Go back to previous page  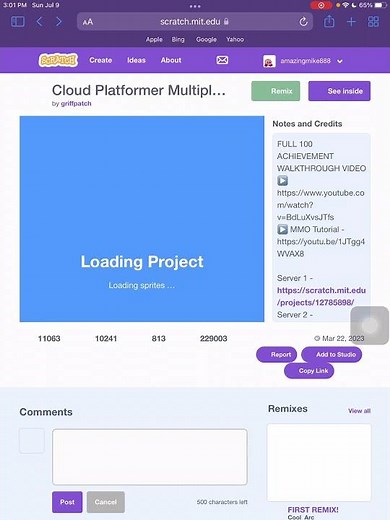coord(39,22)
